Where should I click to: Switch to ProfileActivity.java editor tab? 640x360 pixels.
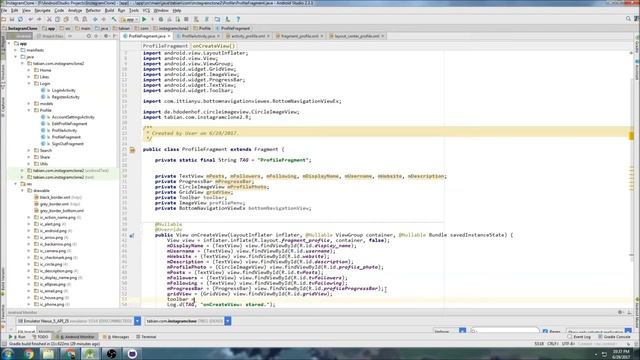(x=198, y=36)
